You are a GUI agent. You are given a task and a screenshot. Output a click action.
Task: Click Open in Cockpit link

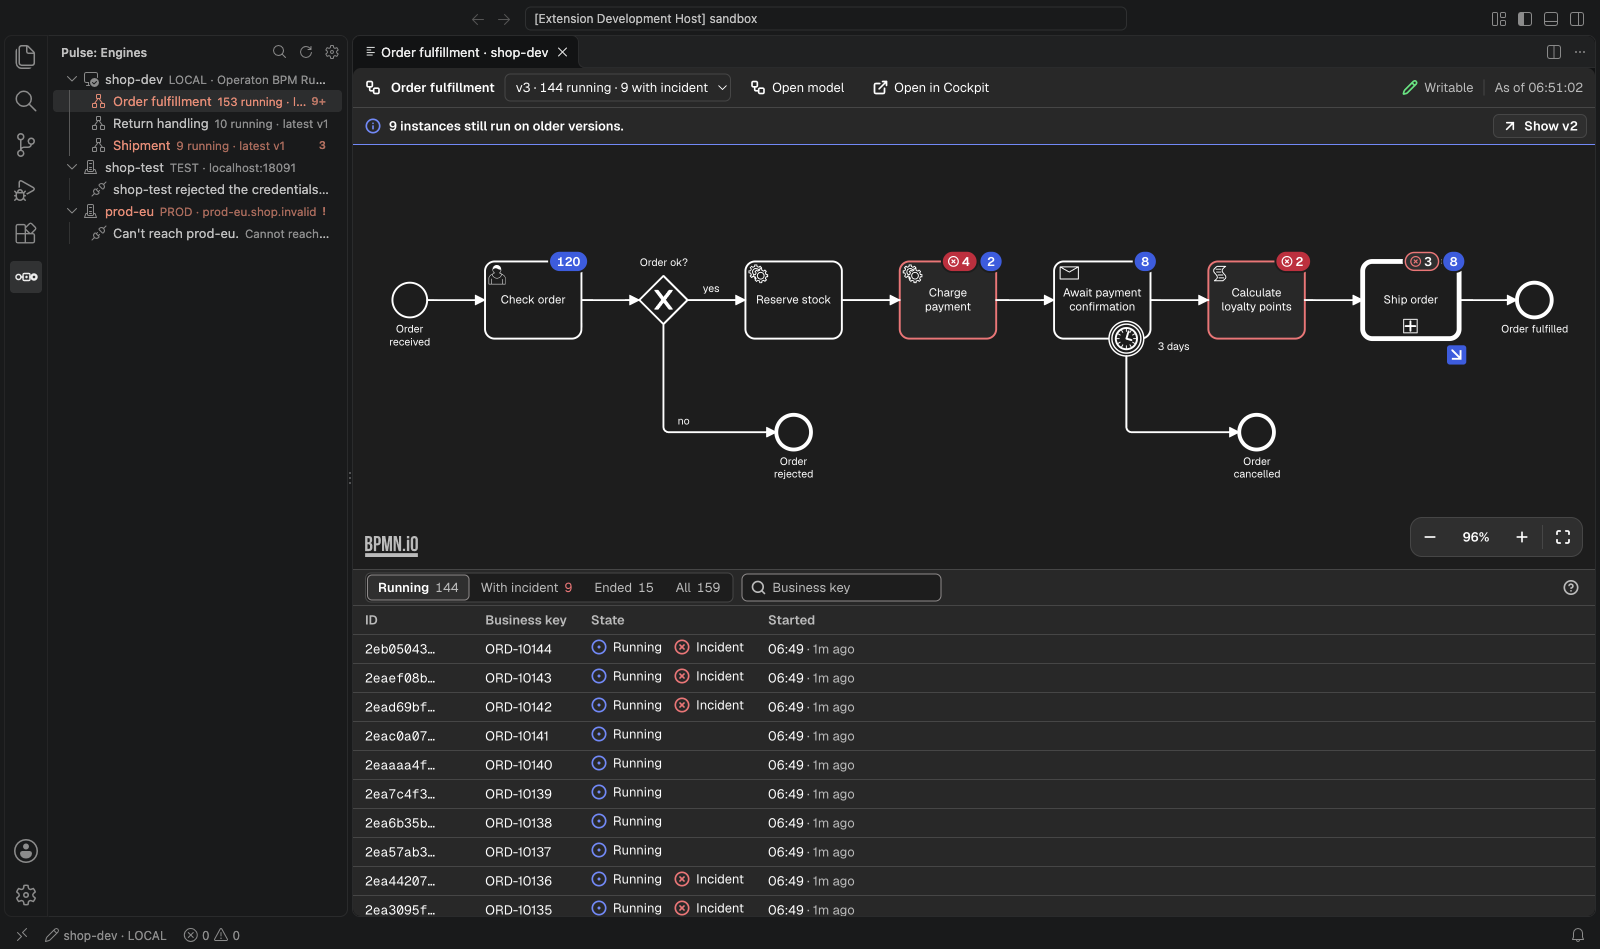pyautogui.click(x=931, y=88)
